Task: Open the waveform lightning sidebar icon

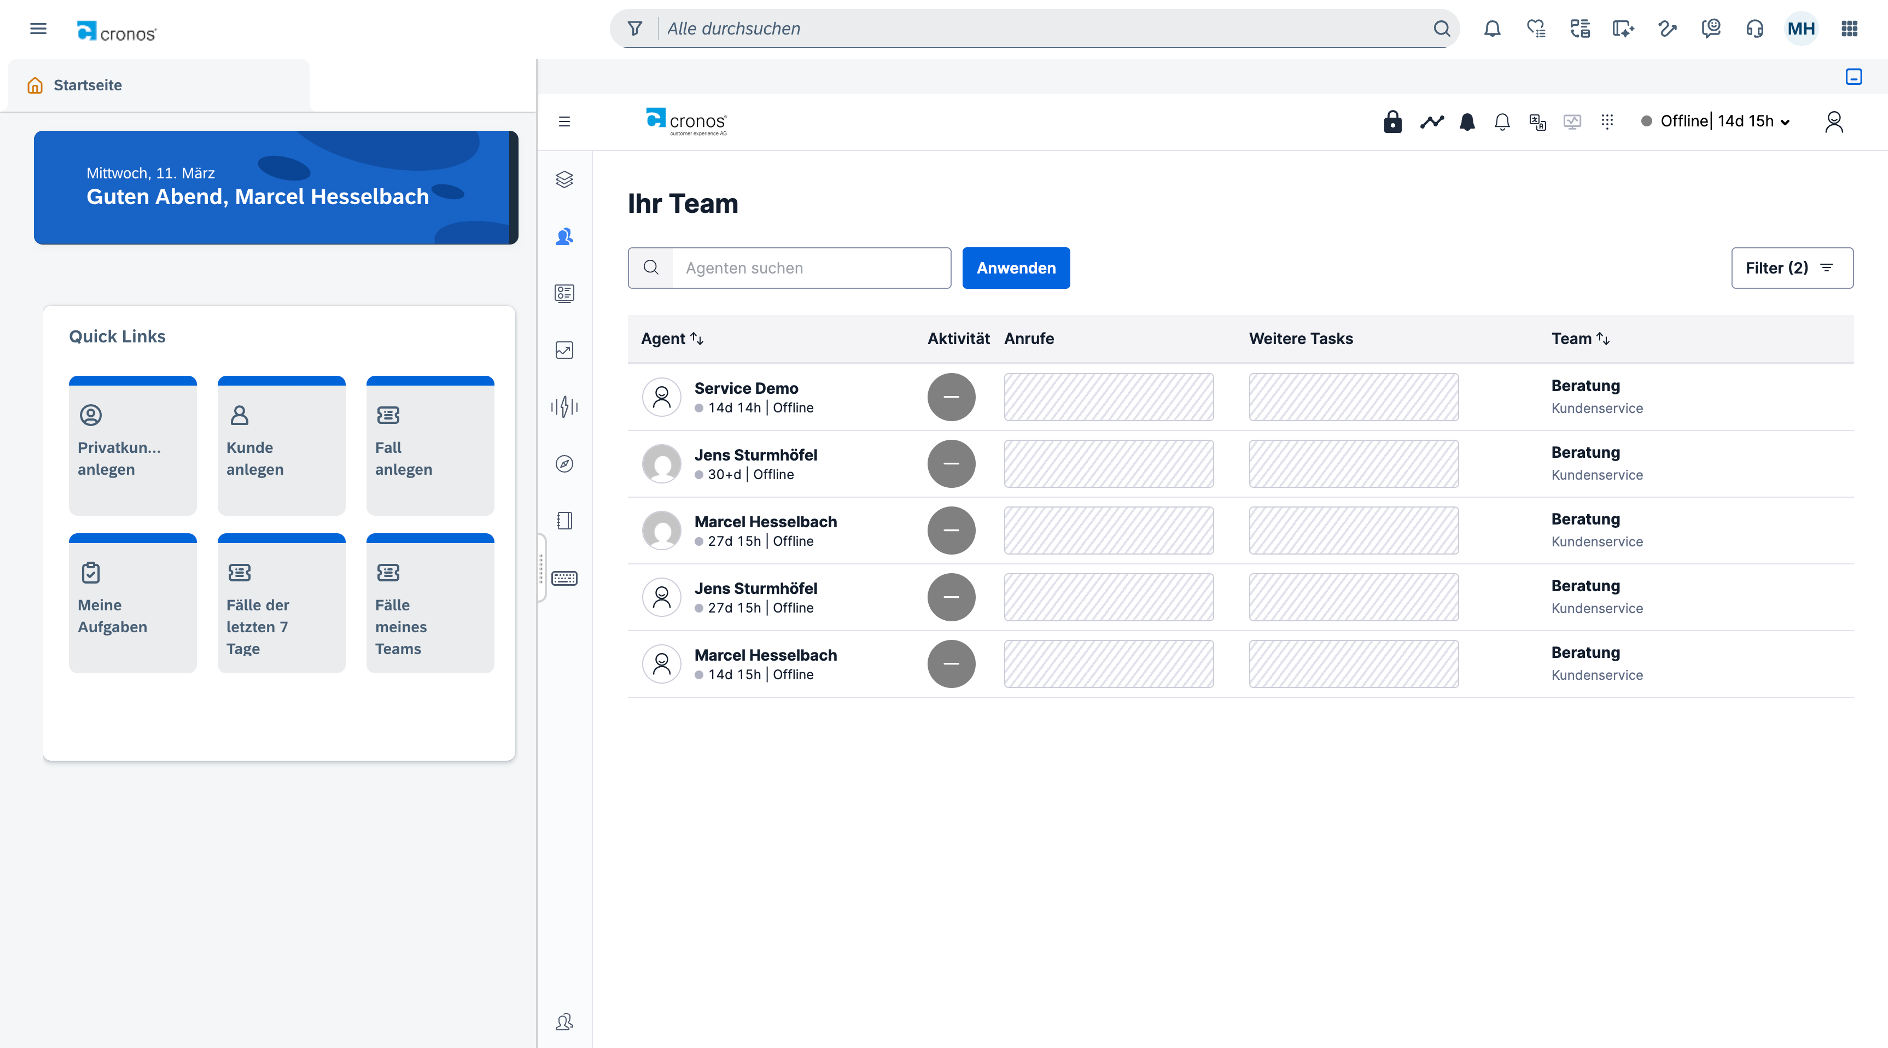Action: pos(564,407)
